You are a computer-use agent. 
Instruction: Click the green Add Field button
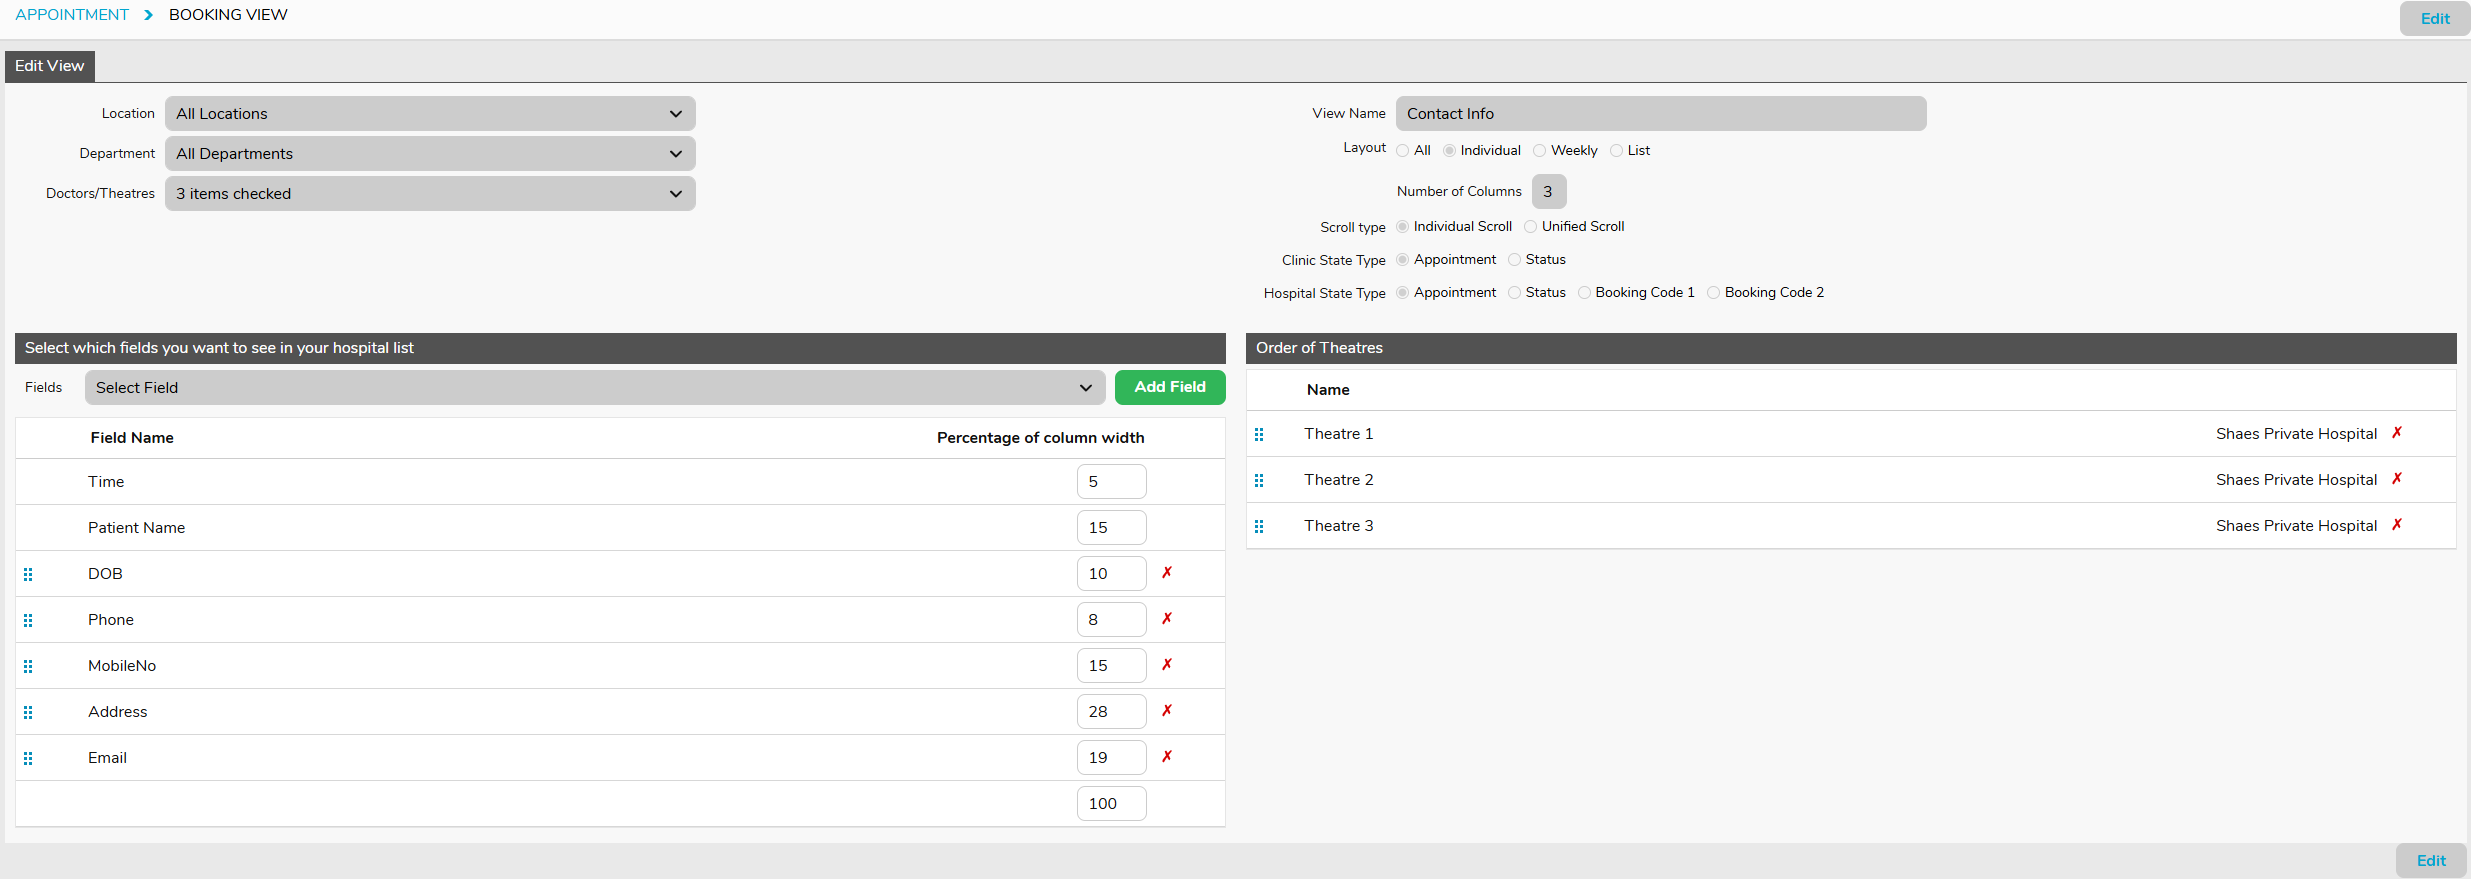tap(1169, 387)
